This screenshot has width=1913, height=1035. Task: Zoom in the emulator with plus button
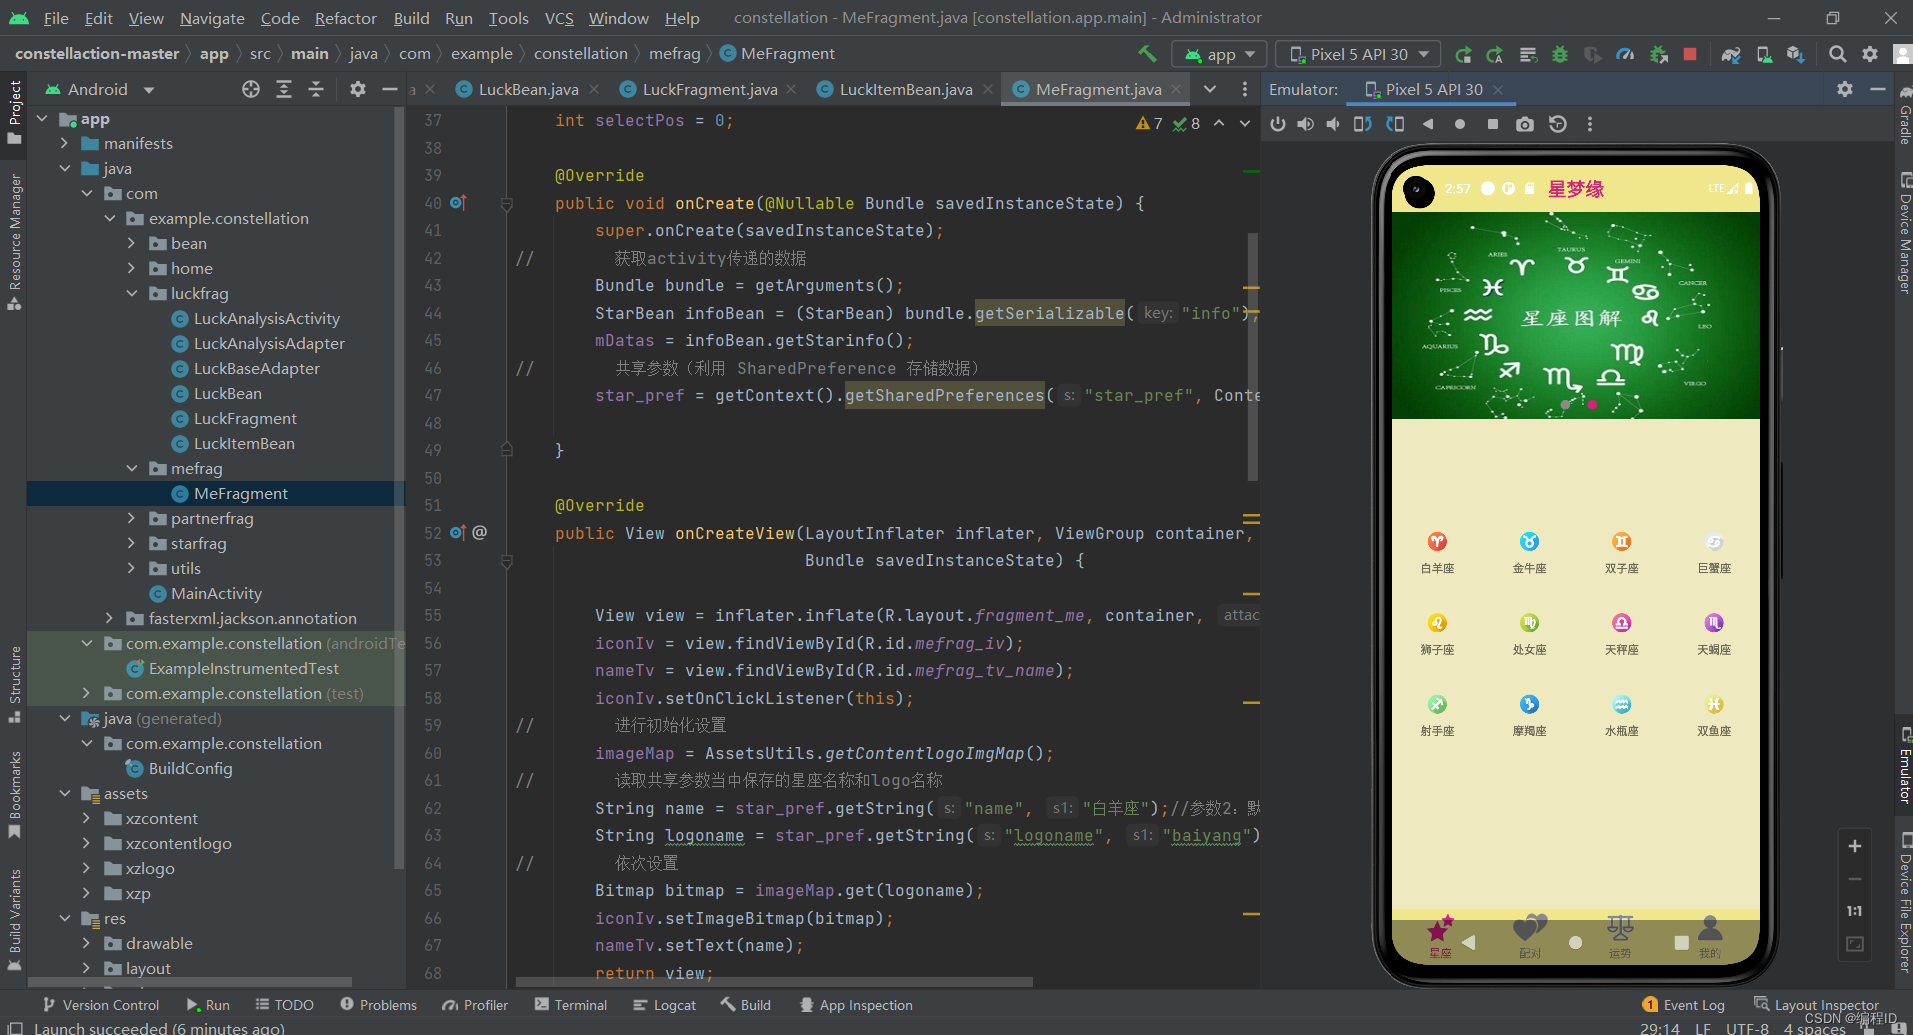[x=1855, y=846]
